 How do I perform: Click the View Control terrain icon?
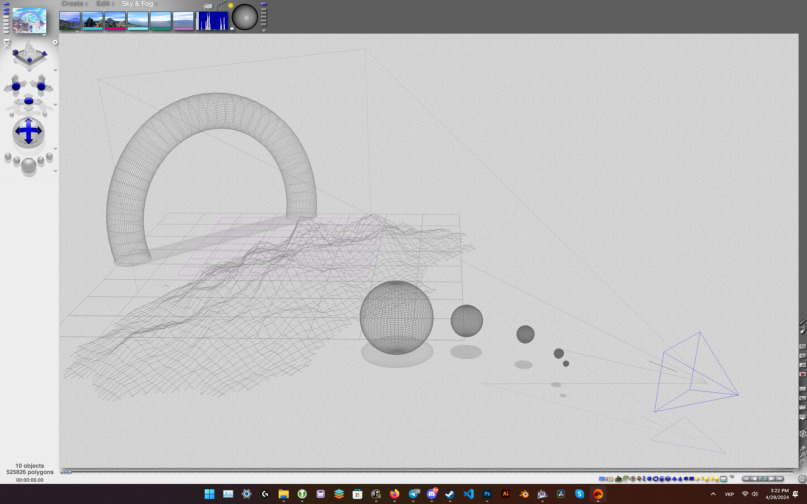pyautogui.click(x=28, y=53)
